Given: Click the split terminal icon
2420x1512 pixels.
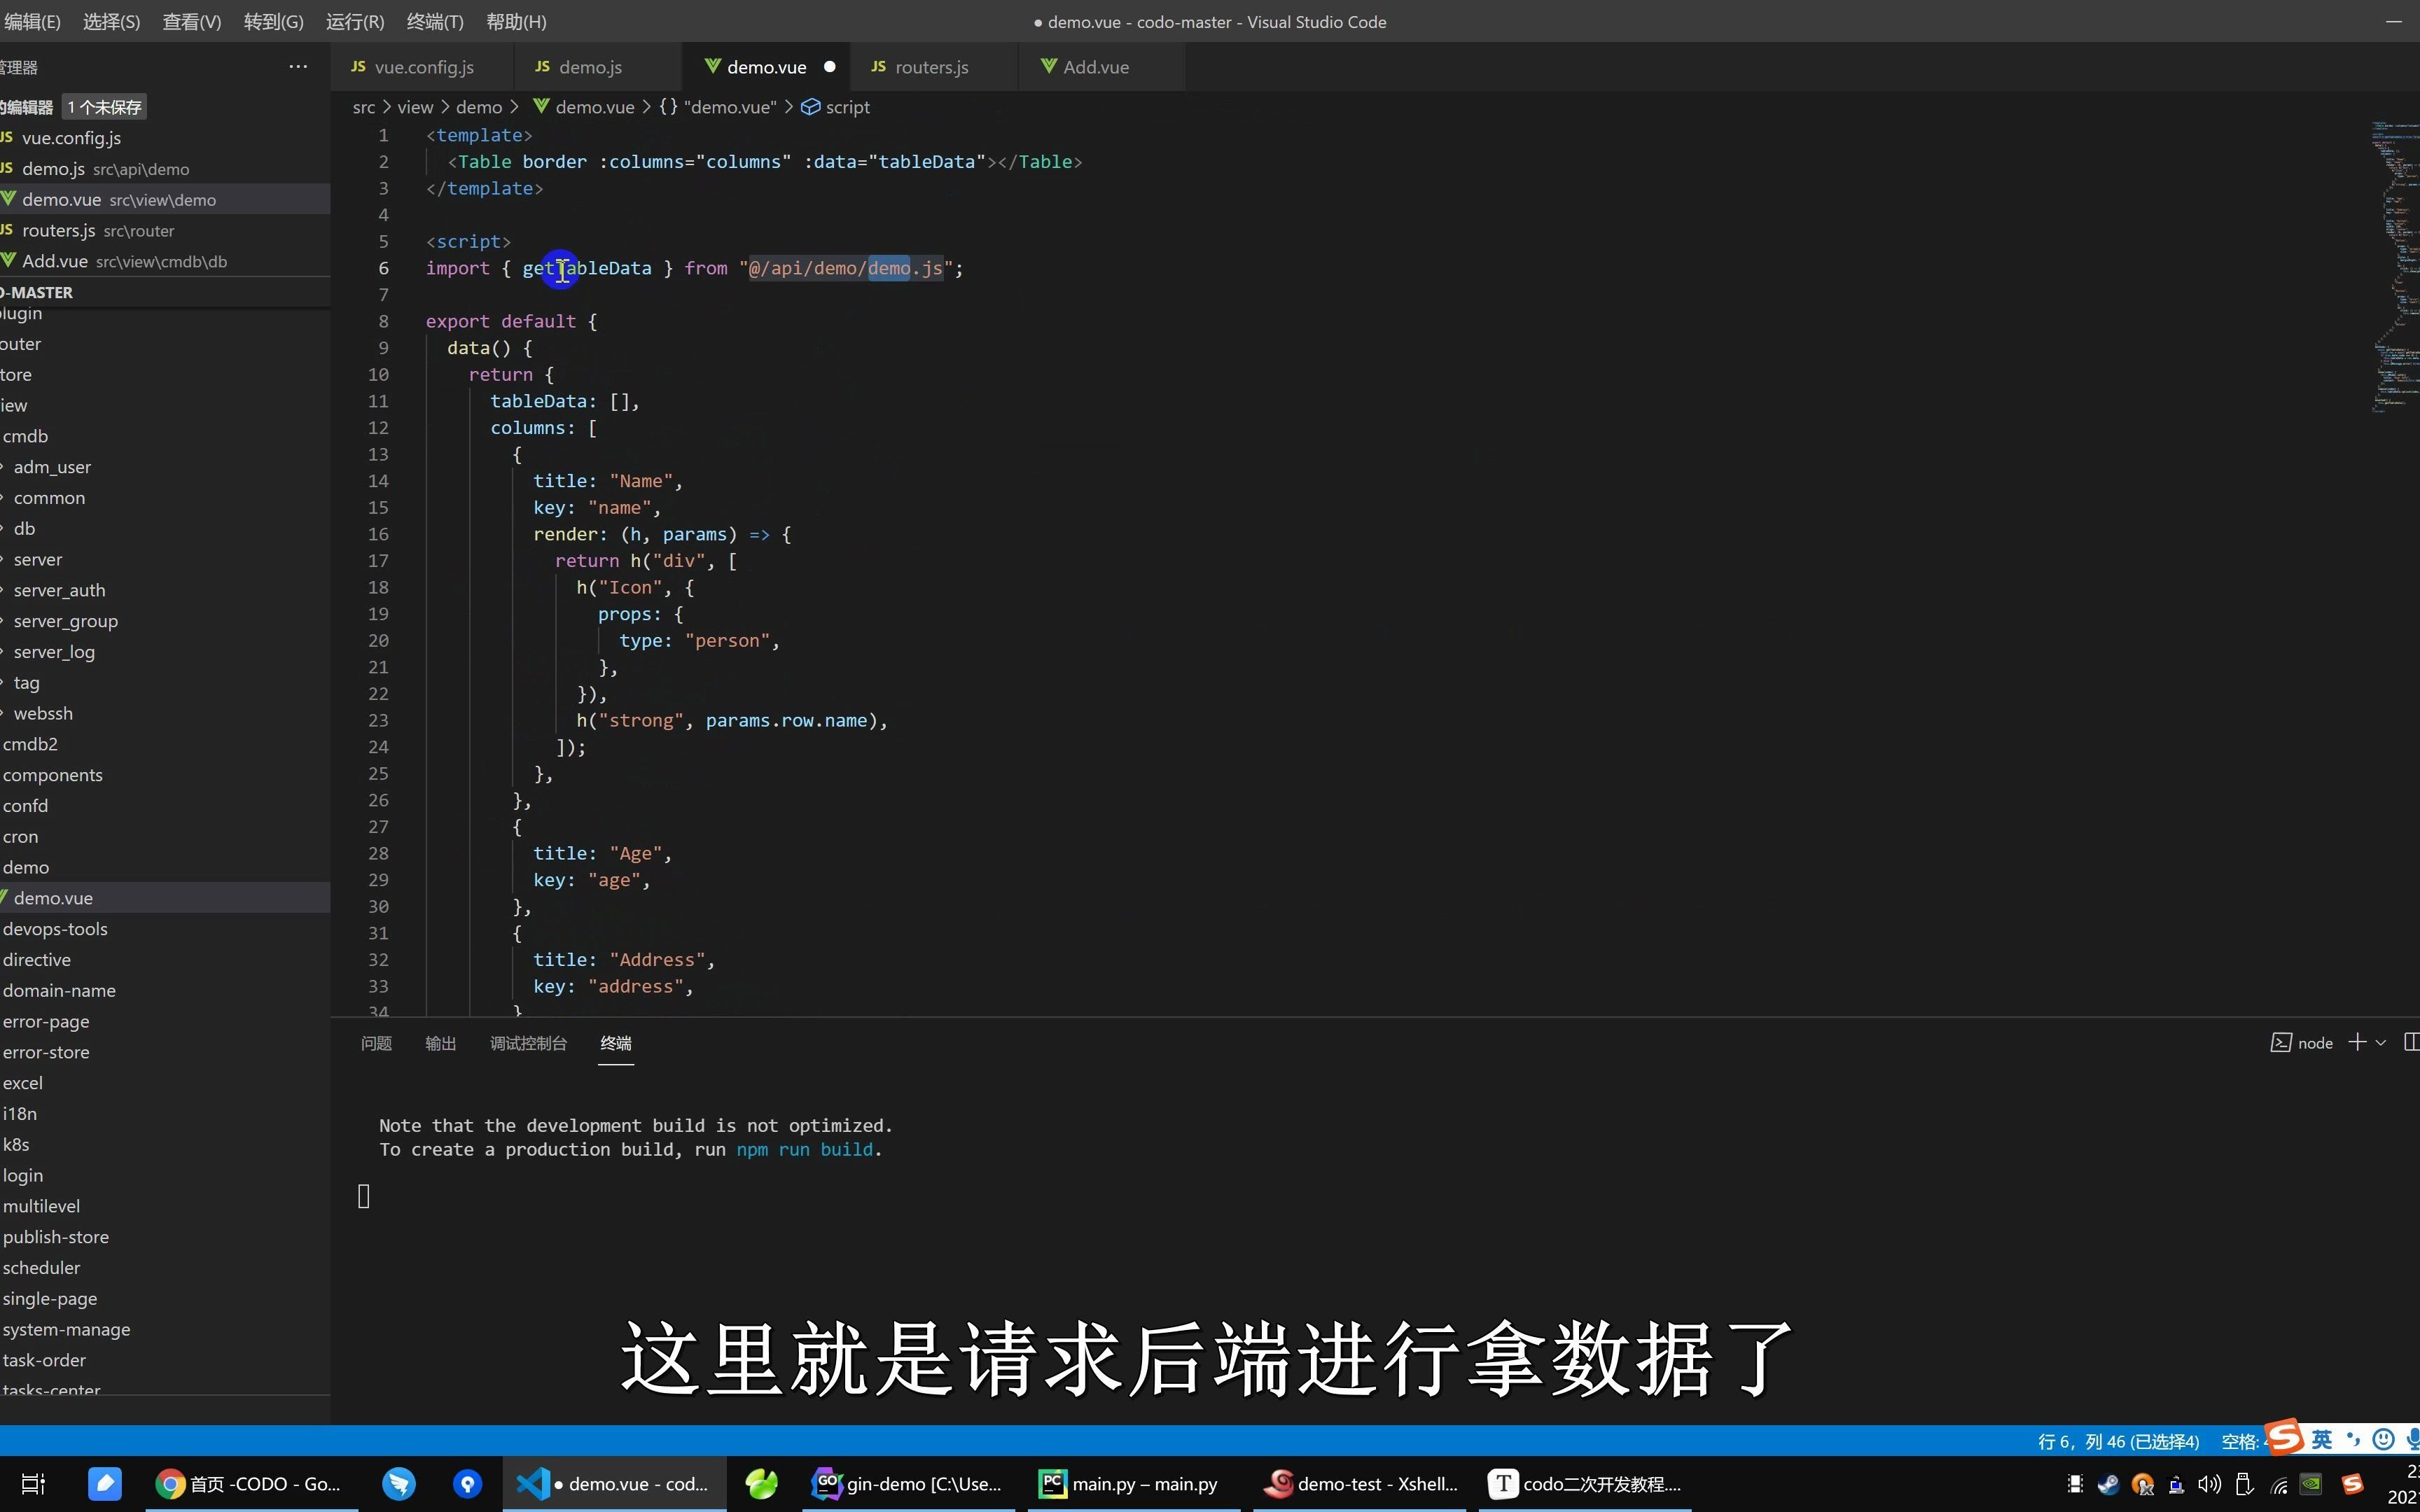Looking at the screenshot, I should click(2411, 1042).
